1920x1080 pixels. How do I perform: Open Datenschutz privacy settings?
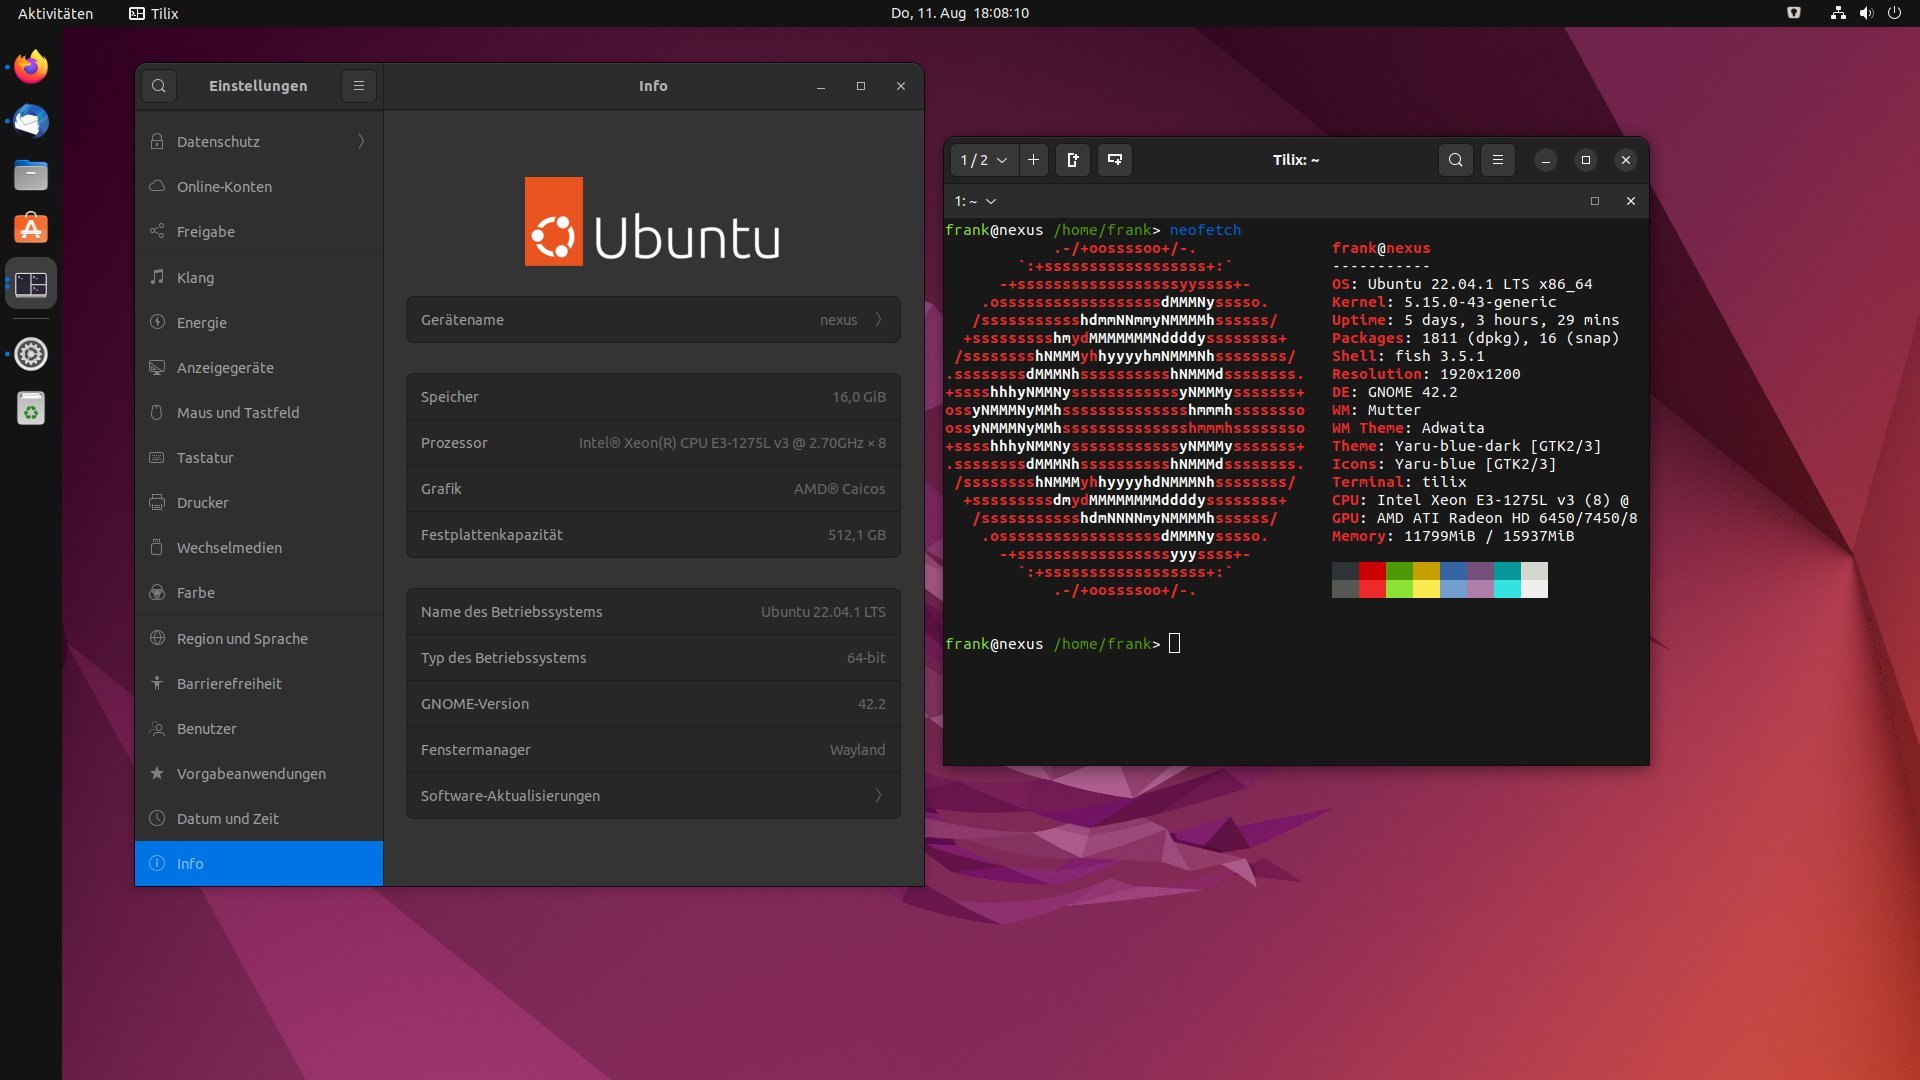(x=259, y=142)
